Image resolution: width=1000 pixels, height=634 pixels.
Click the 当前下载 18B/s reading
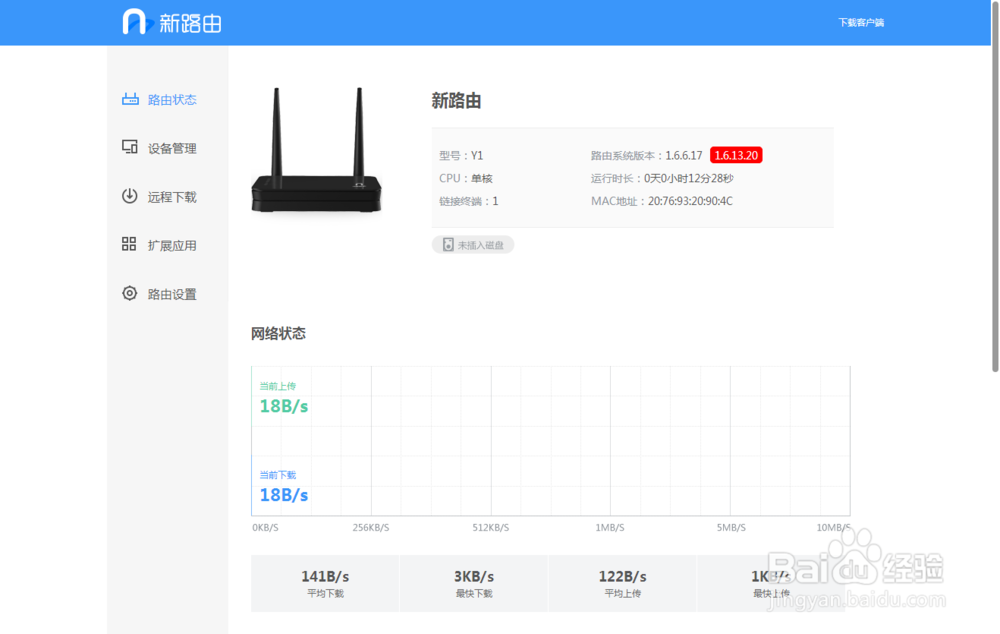(282, 494)
